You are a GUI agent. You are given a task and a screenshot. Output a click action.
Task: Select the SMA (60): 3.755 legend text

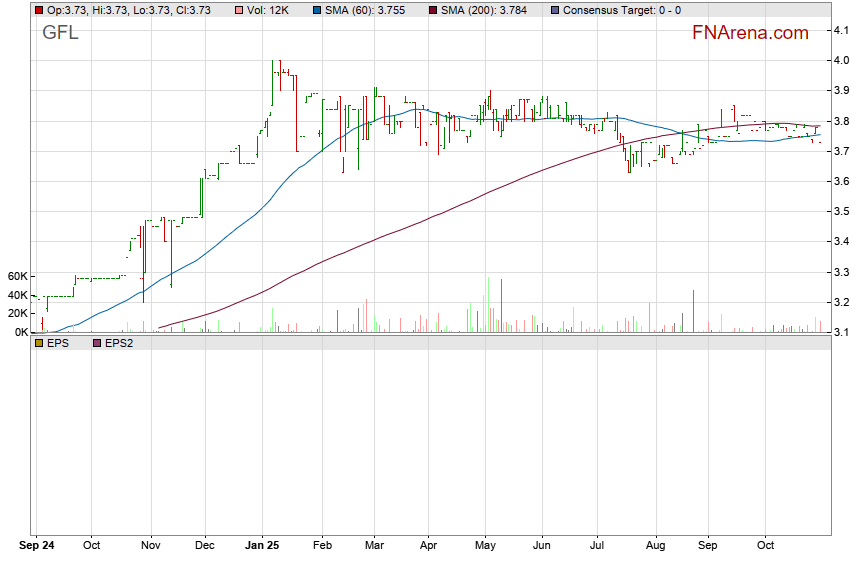pyautogui.click(x=366, y=10)
